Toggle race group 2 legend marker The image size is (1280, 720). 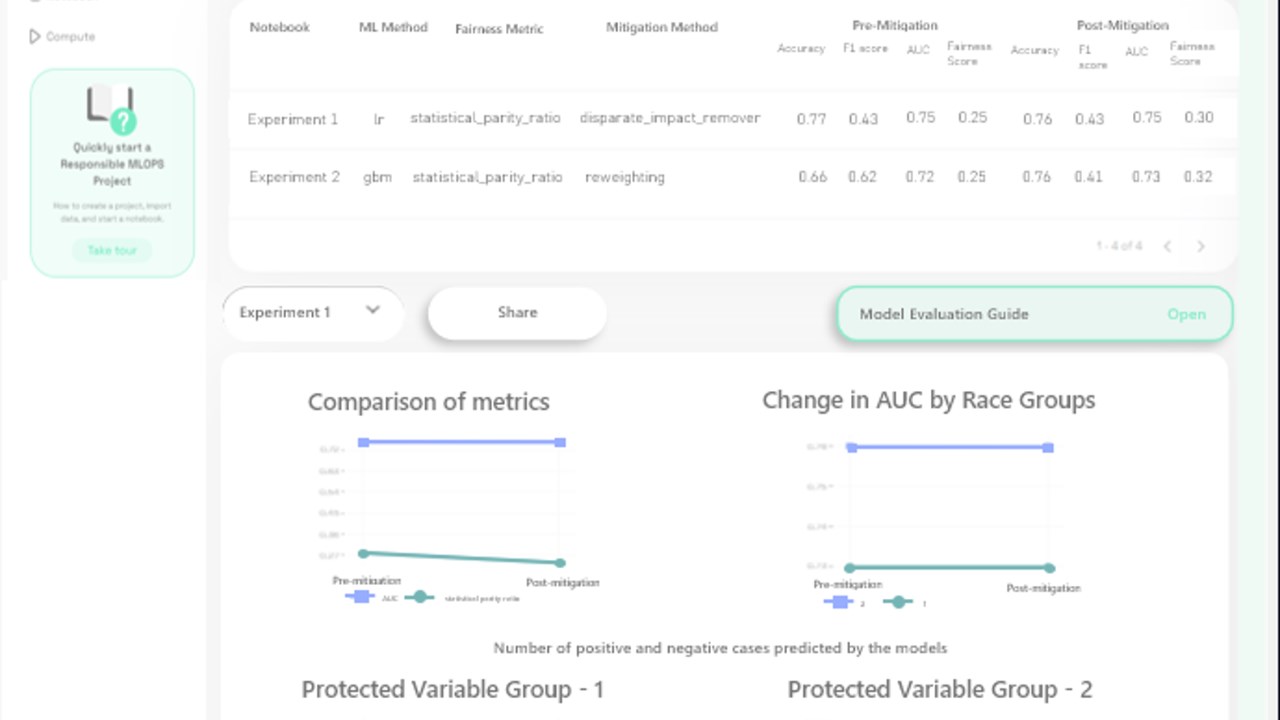[x=838, y=602]
